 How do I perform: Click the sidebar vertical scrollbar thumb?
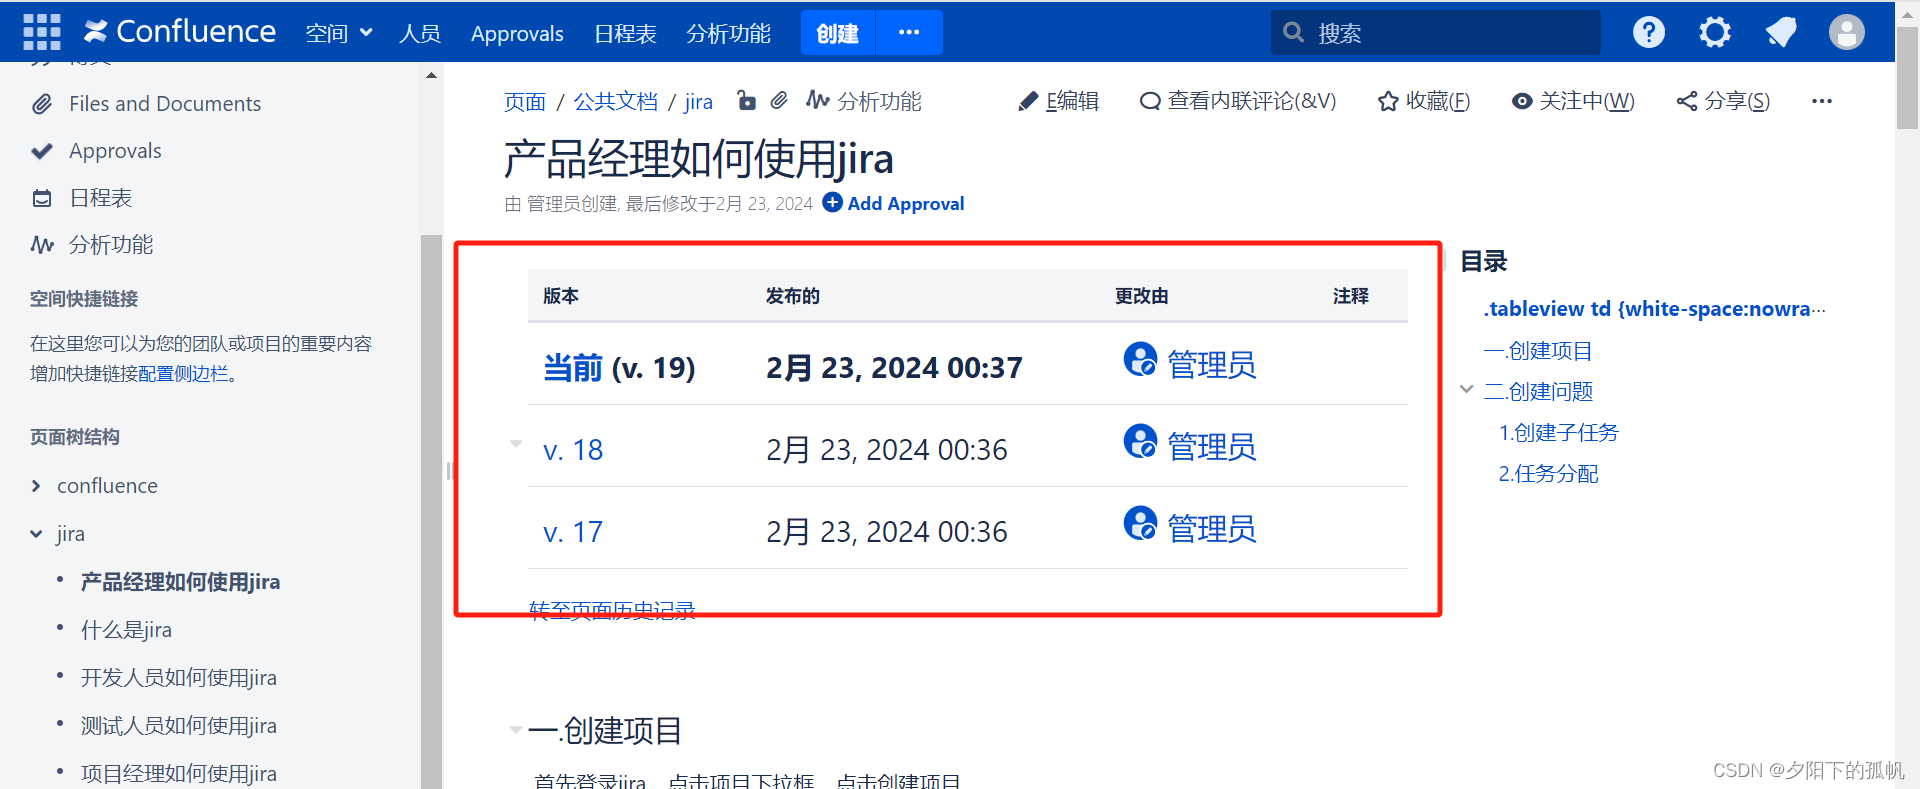click(431, 510)
